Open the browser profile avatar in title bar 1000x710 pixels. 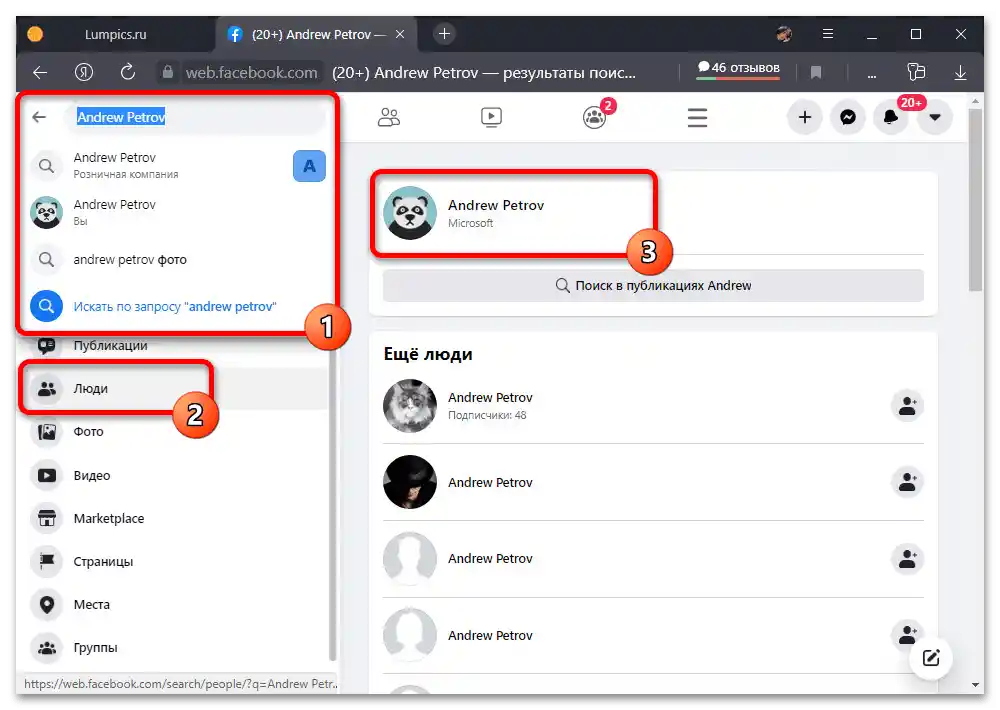tap(784, 34)
